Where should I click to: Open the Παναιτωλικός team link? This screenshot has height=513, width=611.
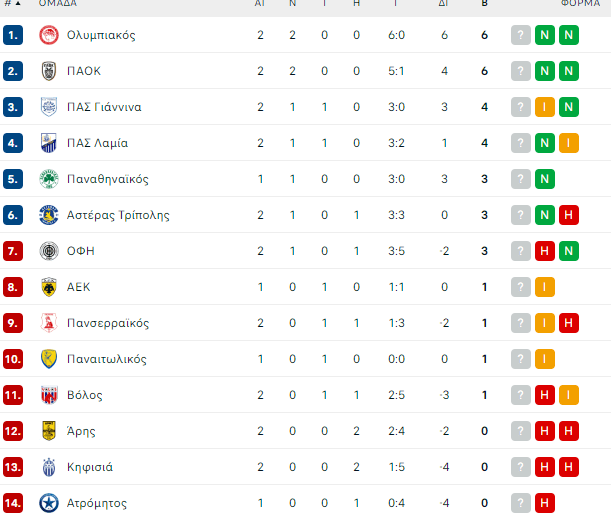(x=107, y=359)
